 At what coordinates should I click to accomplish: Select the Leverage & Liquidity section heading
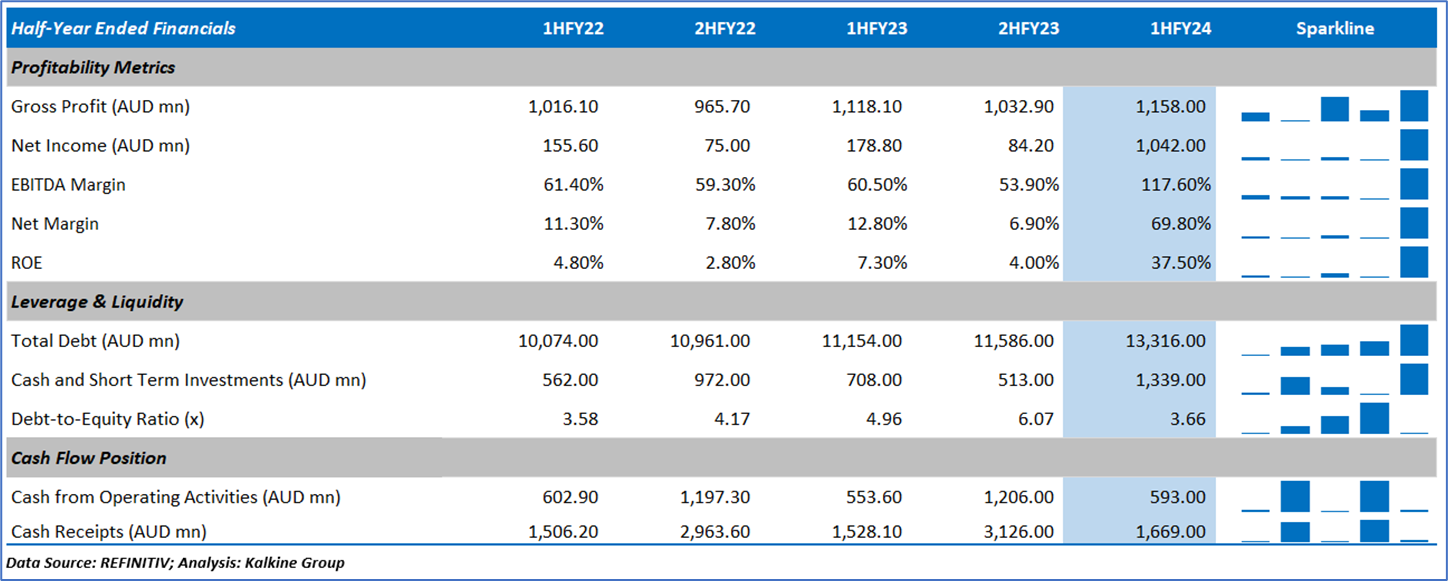pos(97,301)
